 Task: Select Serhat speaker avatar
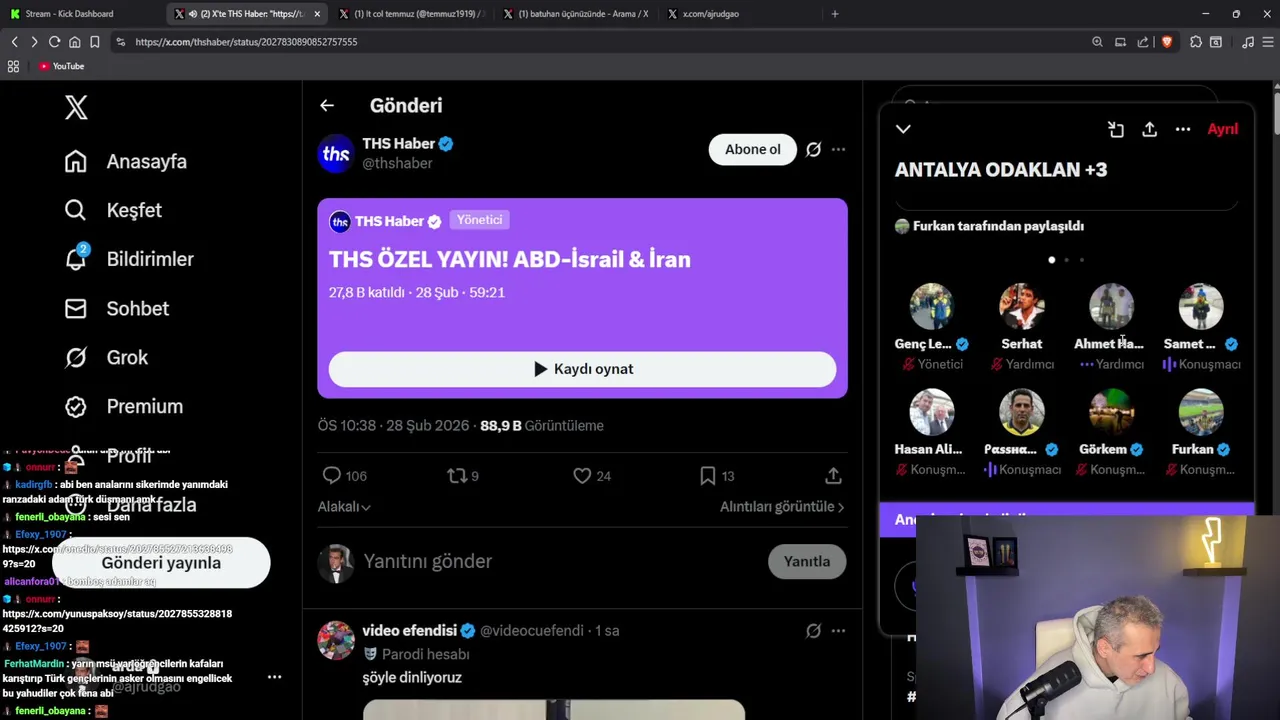(x=1021, y=306)
